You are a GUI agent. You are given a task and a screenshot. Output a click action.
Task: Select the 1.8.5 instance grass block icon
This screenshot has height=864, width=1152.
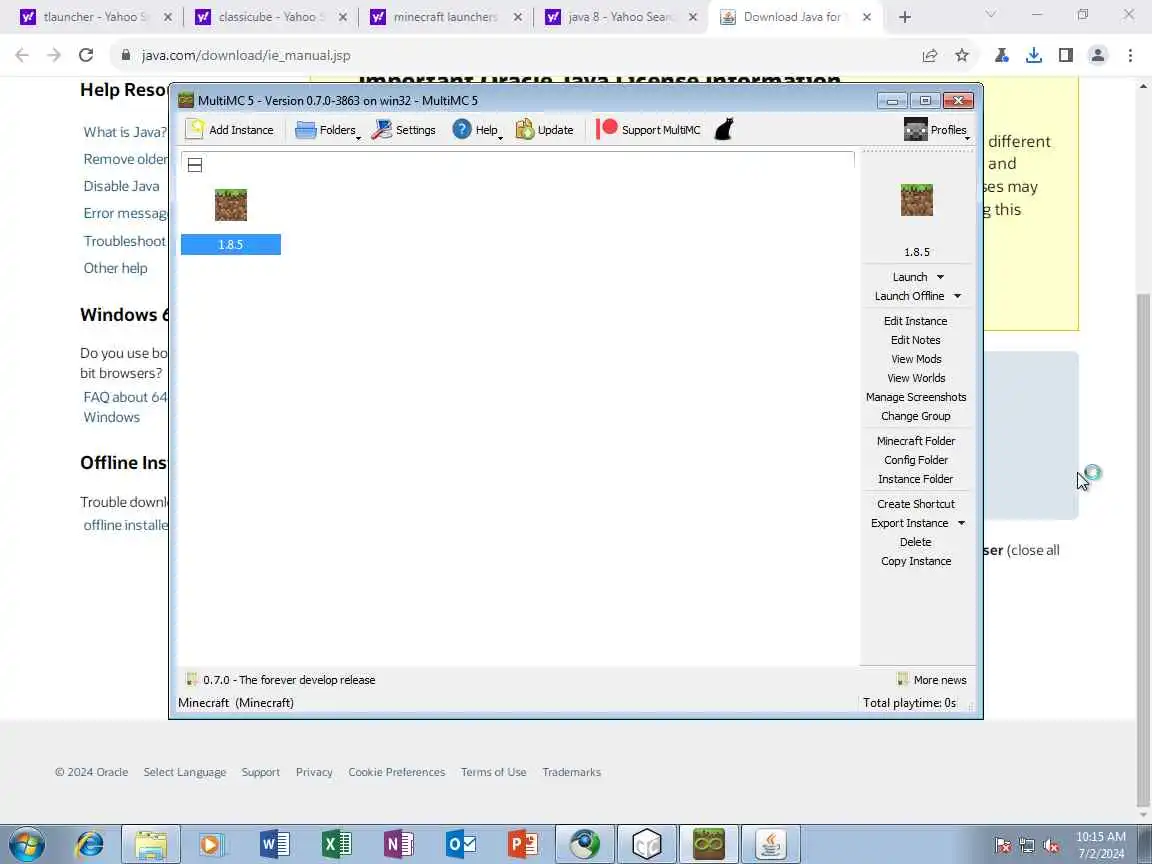pyautogui.click(x=231, y=205)
